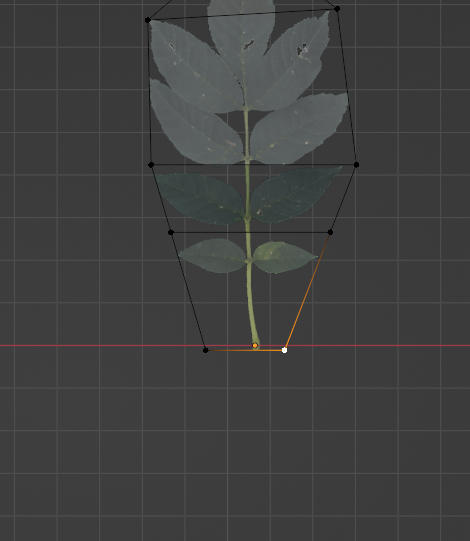Select the white highlighted vertex at bottom right

coord(284,350)
